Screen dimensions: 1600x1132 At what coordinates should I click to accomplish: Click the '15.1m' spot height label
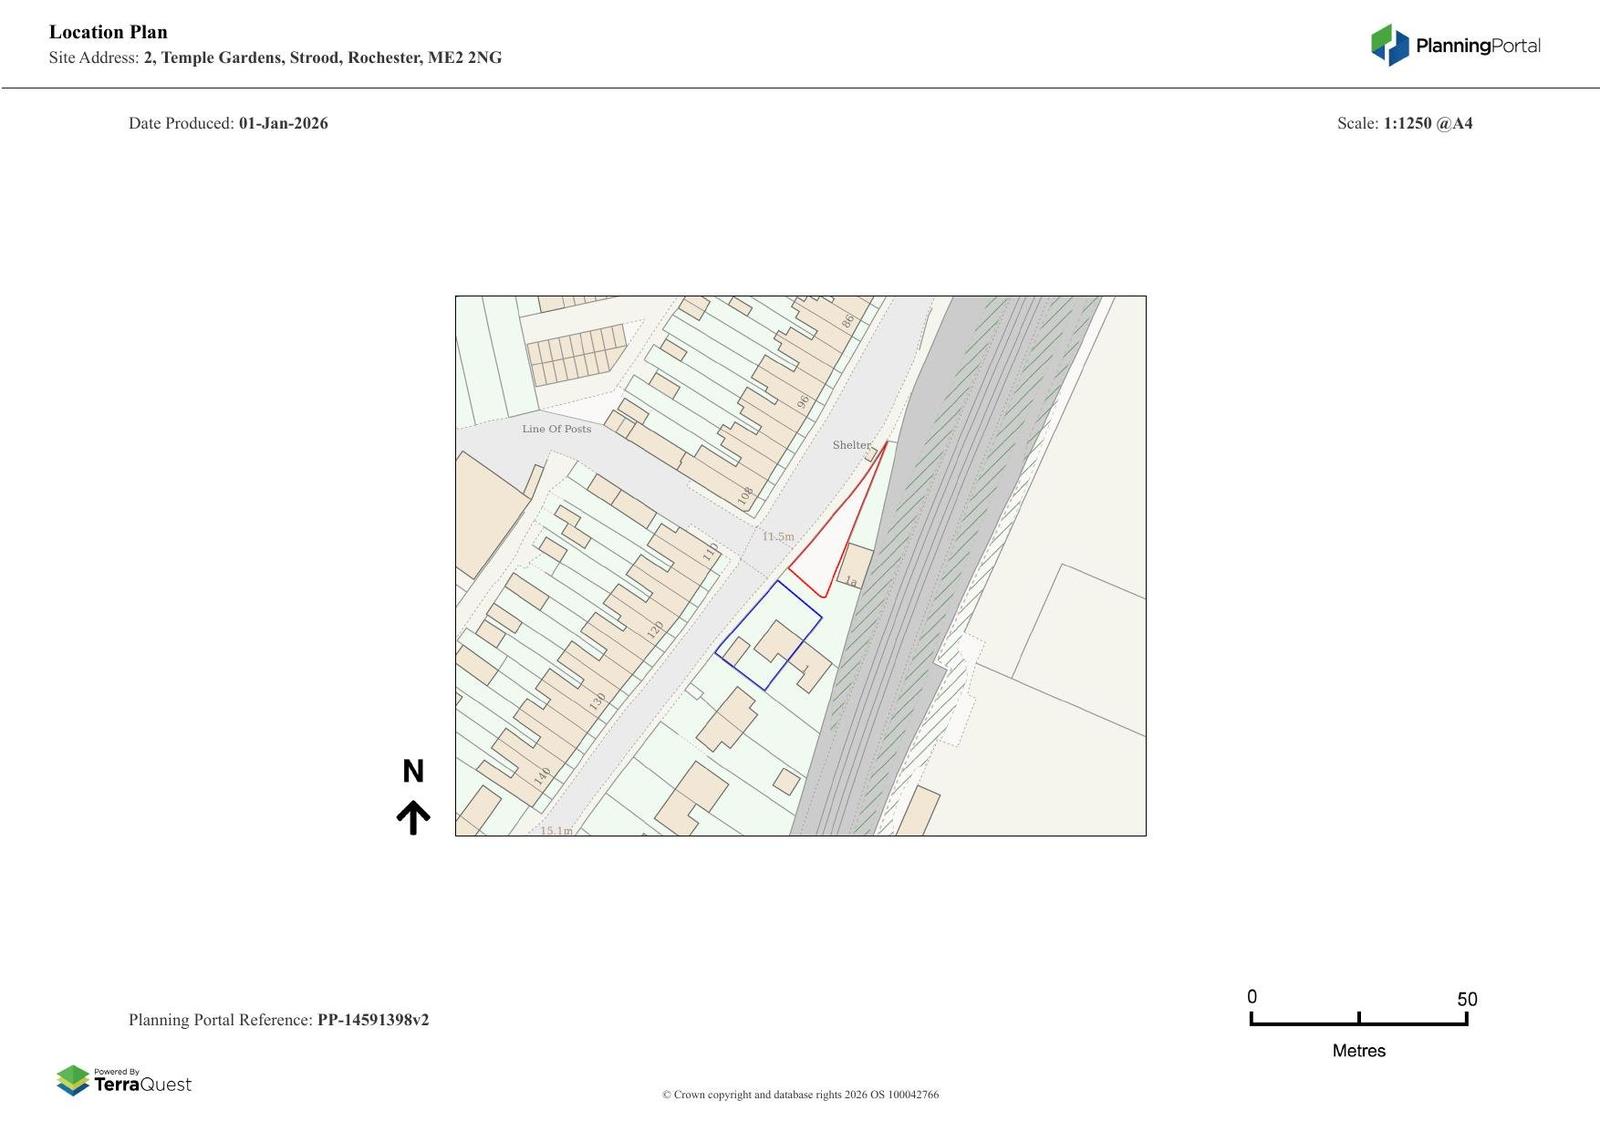pyautogui.click(x=557, y=831)
